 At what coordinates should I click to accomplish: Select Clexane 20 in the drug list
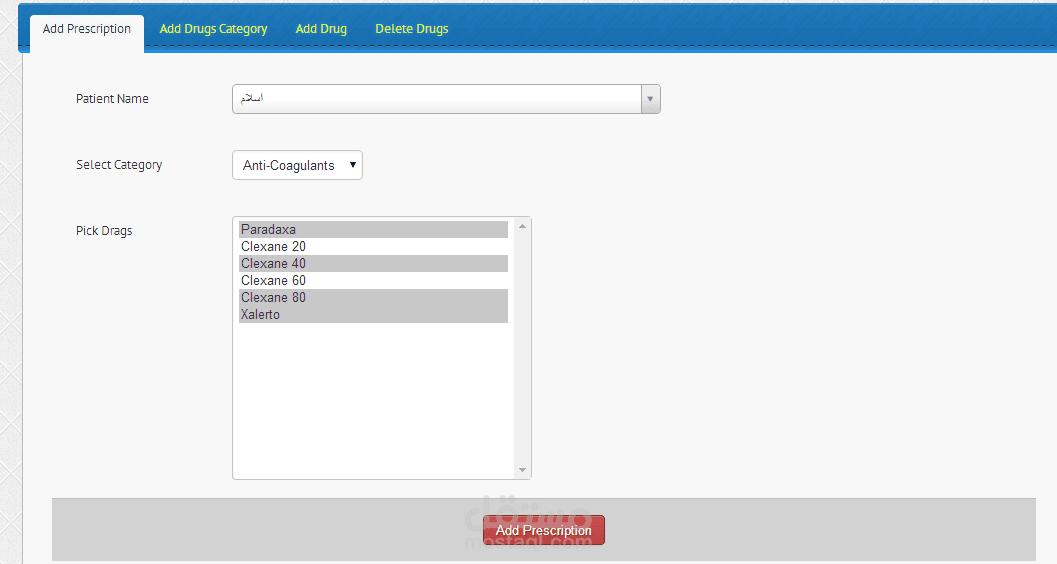373,247
